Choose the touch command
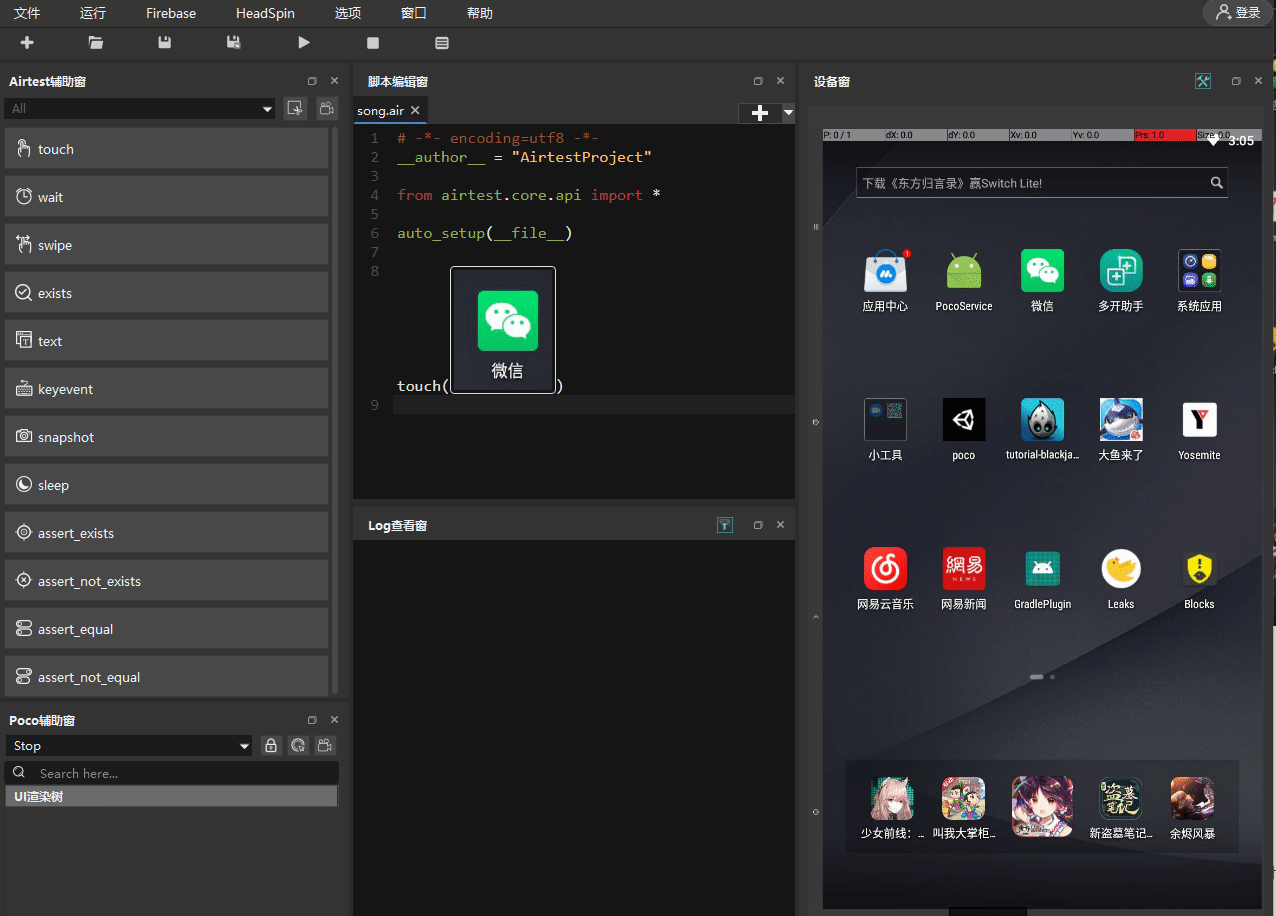The height and width of the screenshot is (916, 1276). click(x=167, y=149)
